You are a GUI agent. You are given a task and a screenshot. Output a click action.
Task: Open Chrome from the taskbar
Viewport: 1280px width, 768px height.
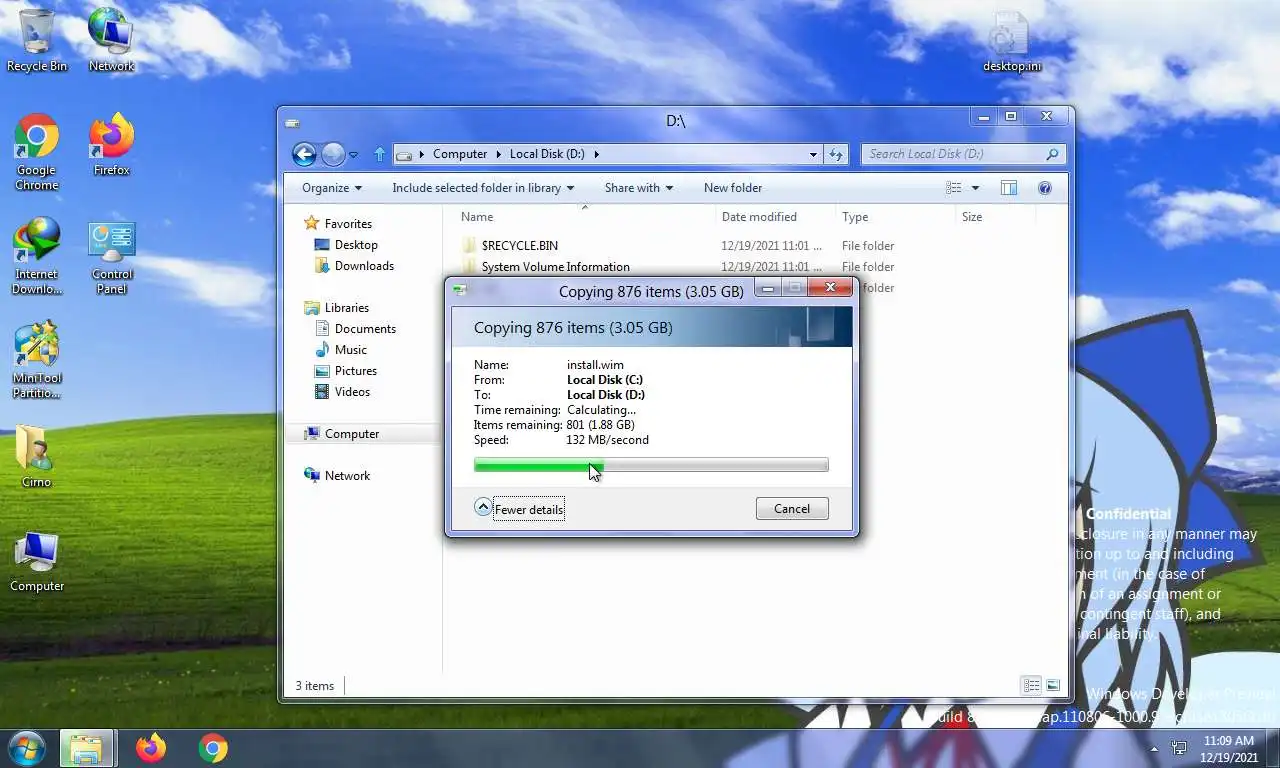coord(213,748)
